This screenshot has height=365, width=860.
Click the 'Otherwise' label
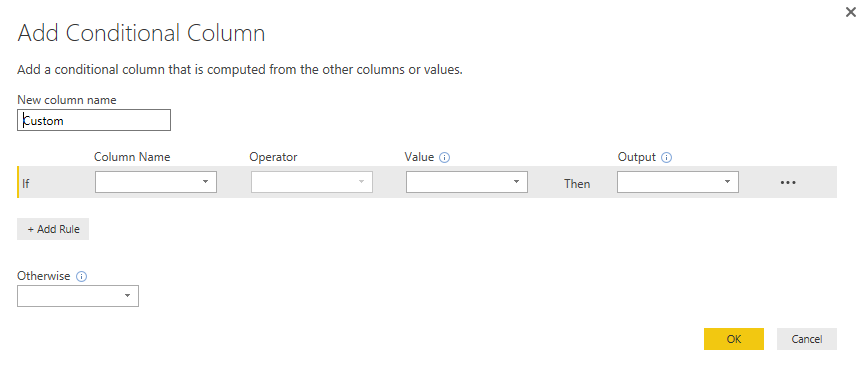44,276
